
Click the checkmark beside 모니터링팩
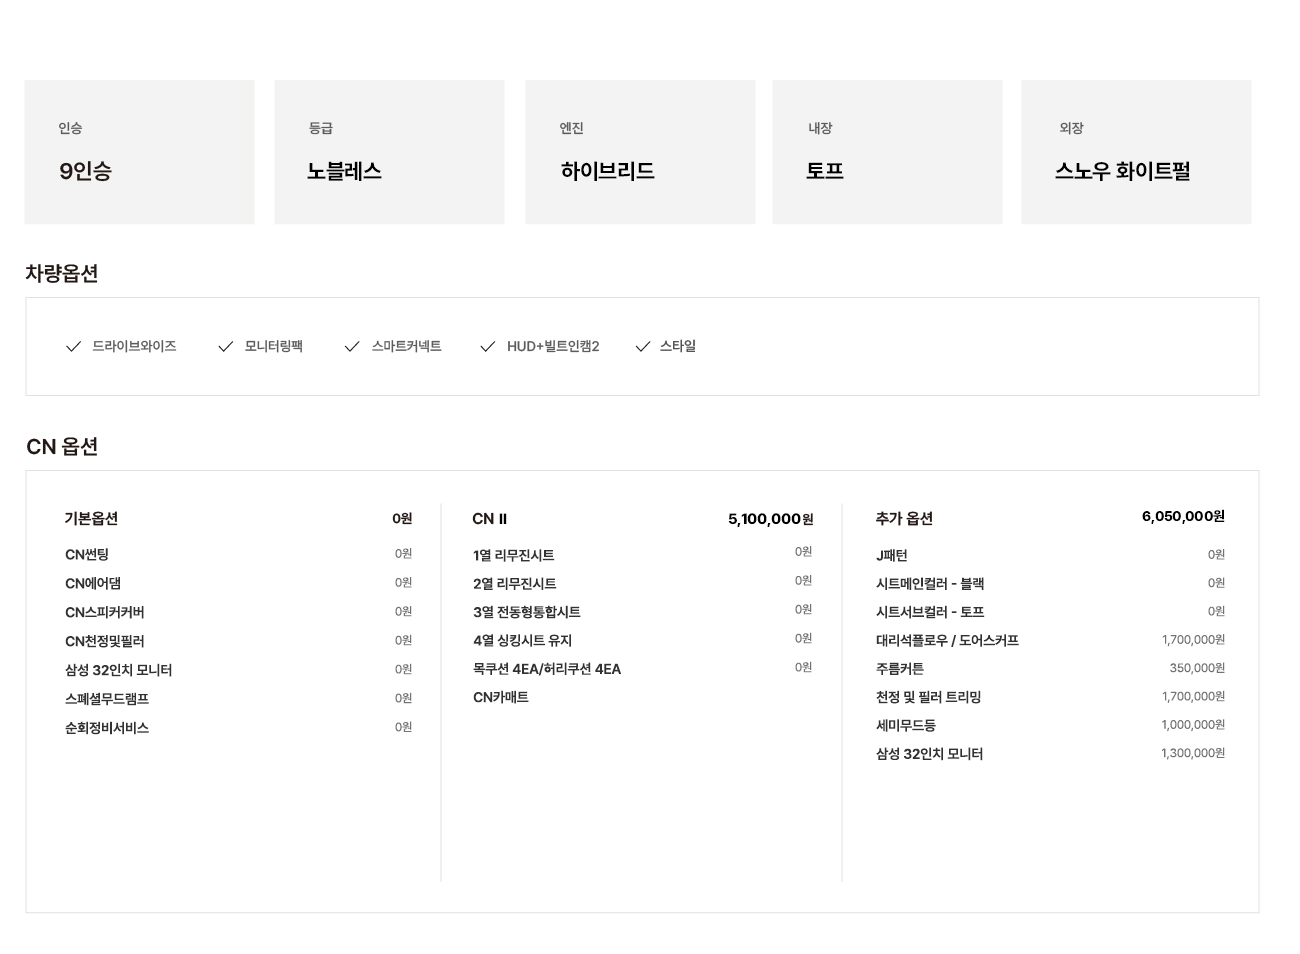tap(225, 347)
